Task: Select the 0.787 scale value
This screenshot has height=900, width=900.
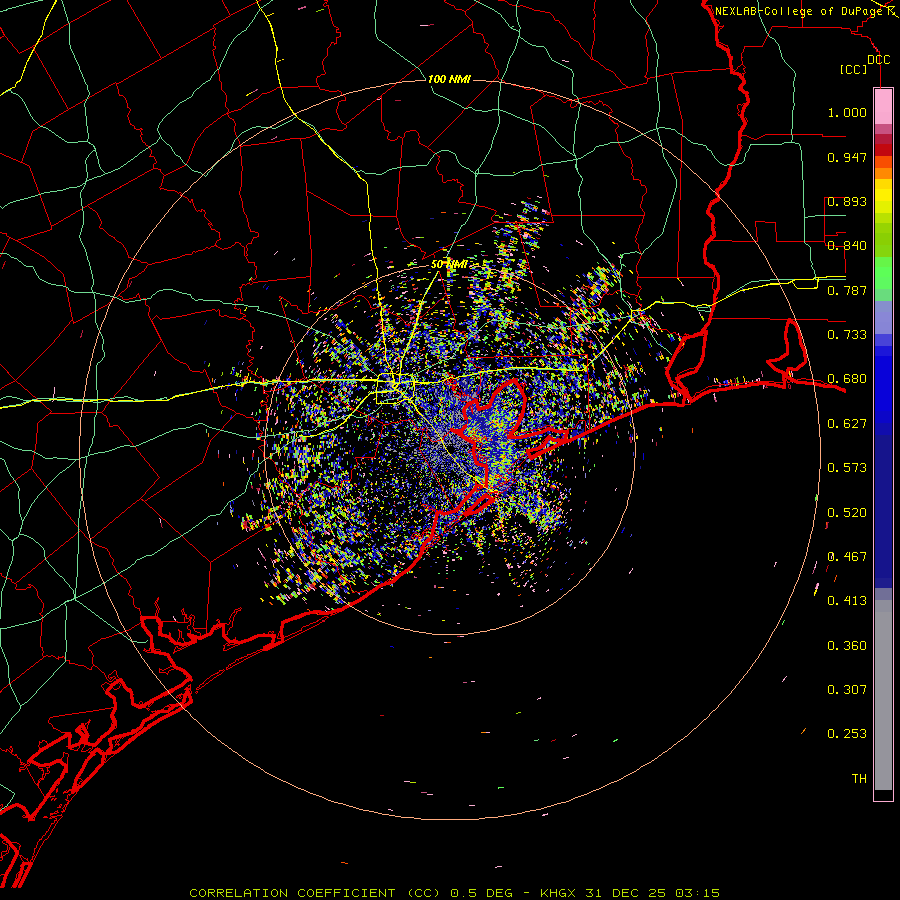Action: (847, 290)
